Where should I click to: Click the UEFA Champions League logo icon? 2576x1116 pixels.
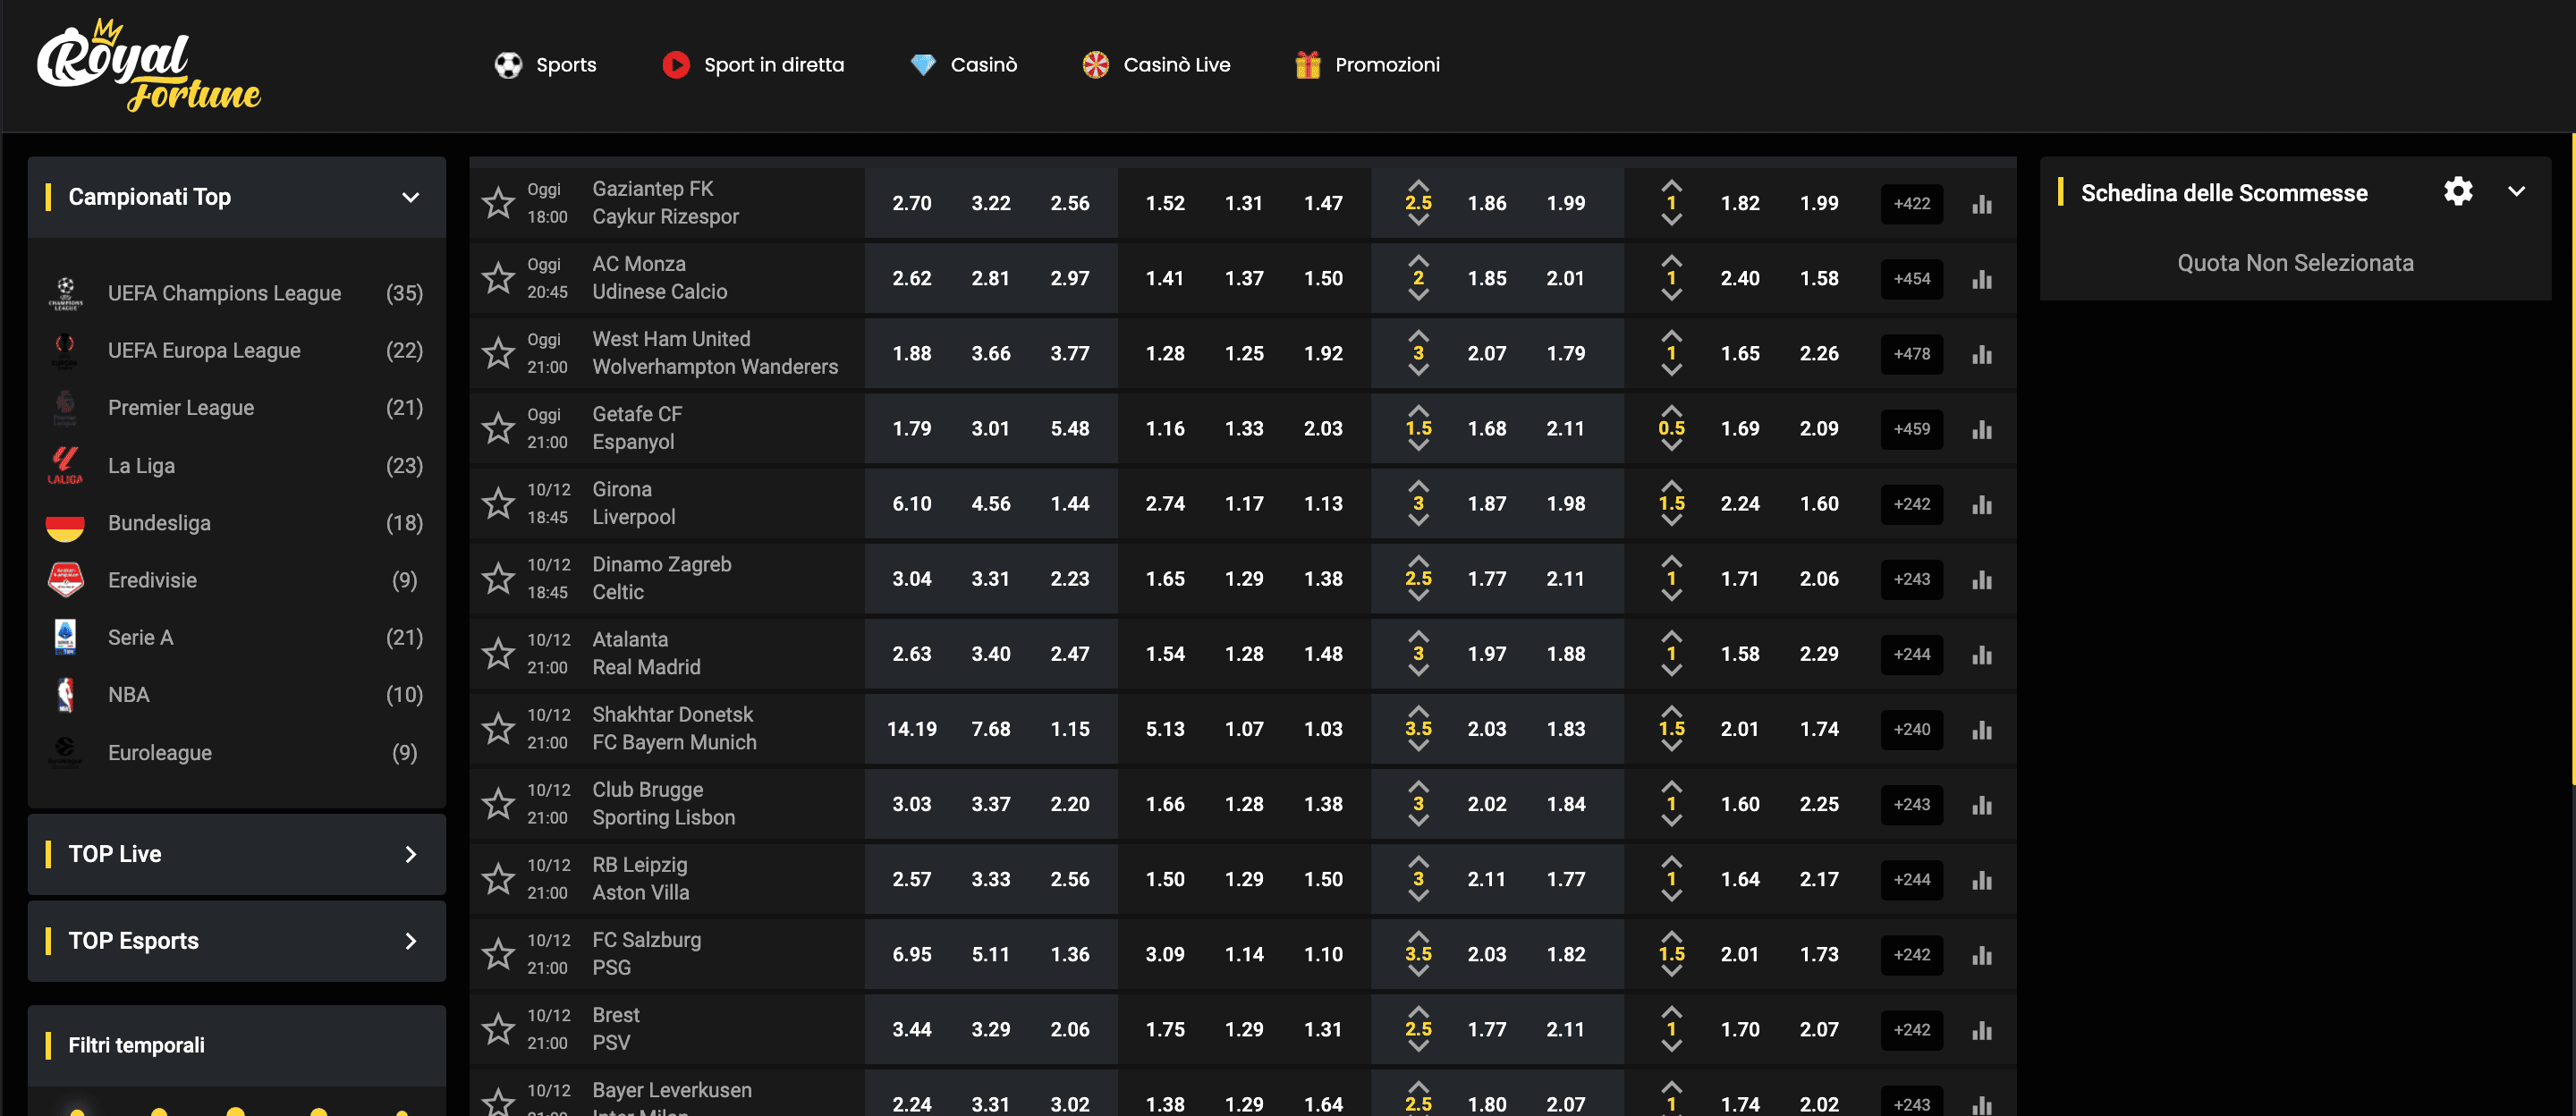tap(65, 293)
